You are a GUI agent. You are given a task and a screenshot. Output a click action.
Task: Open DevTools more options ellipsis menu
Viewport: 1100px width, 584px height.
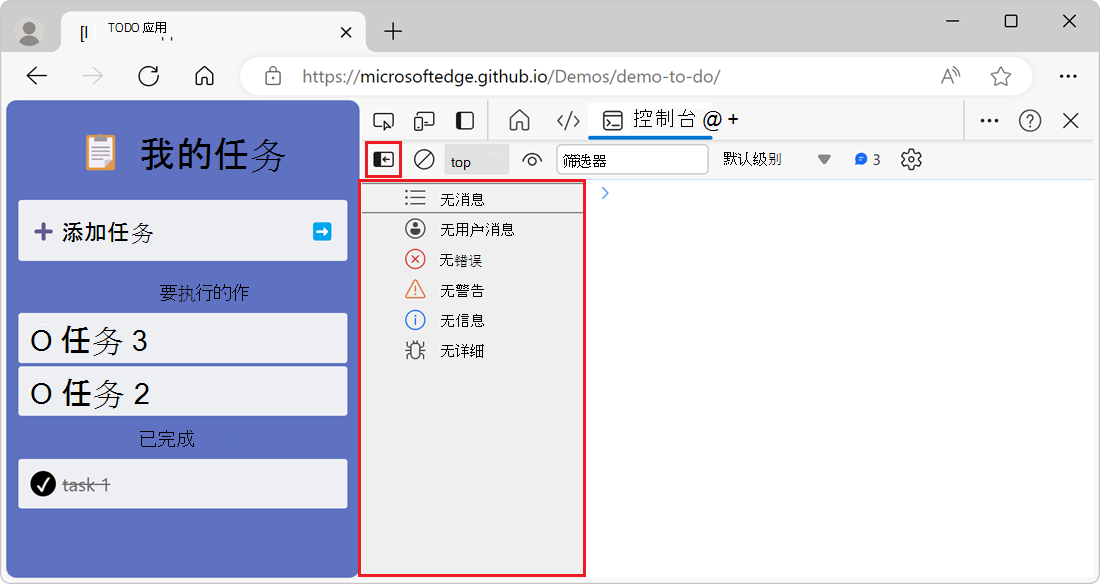[989, 121]
